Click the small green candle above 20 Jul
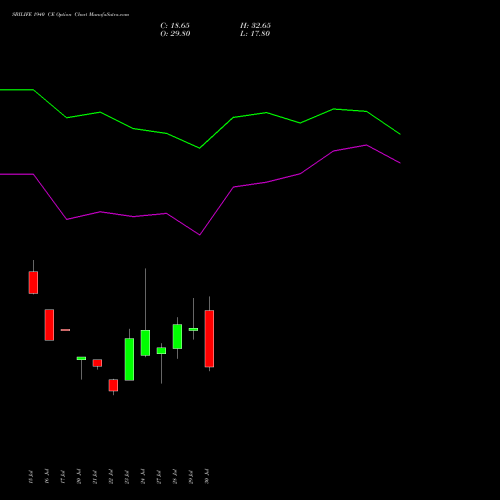The image size is (500, 500). 81,358
